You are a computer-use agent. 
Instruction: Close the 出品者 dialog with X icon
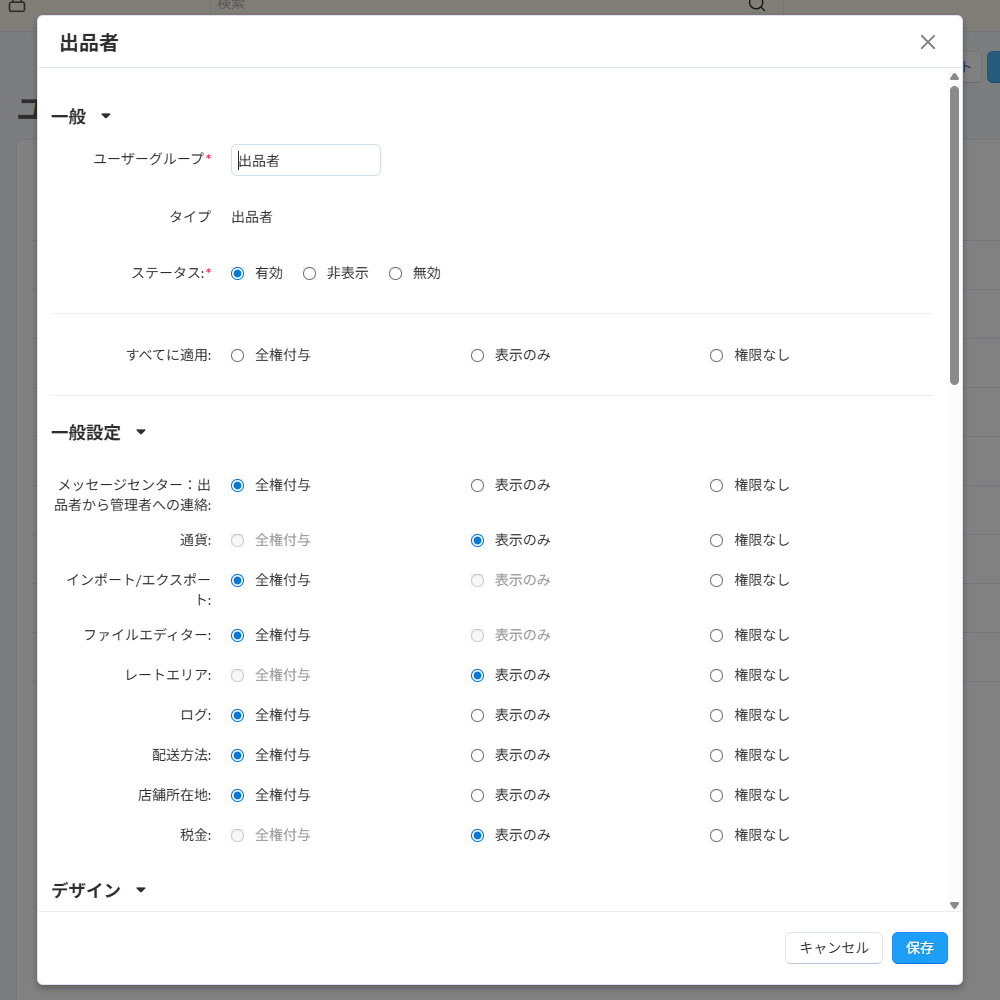click(927, 42)
